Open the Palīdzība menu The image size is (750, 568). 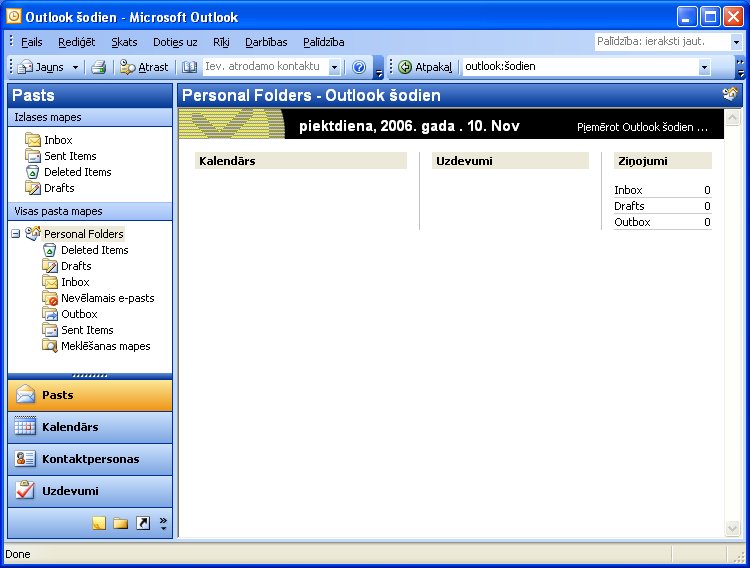tap(324, 42)
